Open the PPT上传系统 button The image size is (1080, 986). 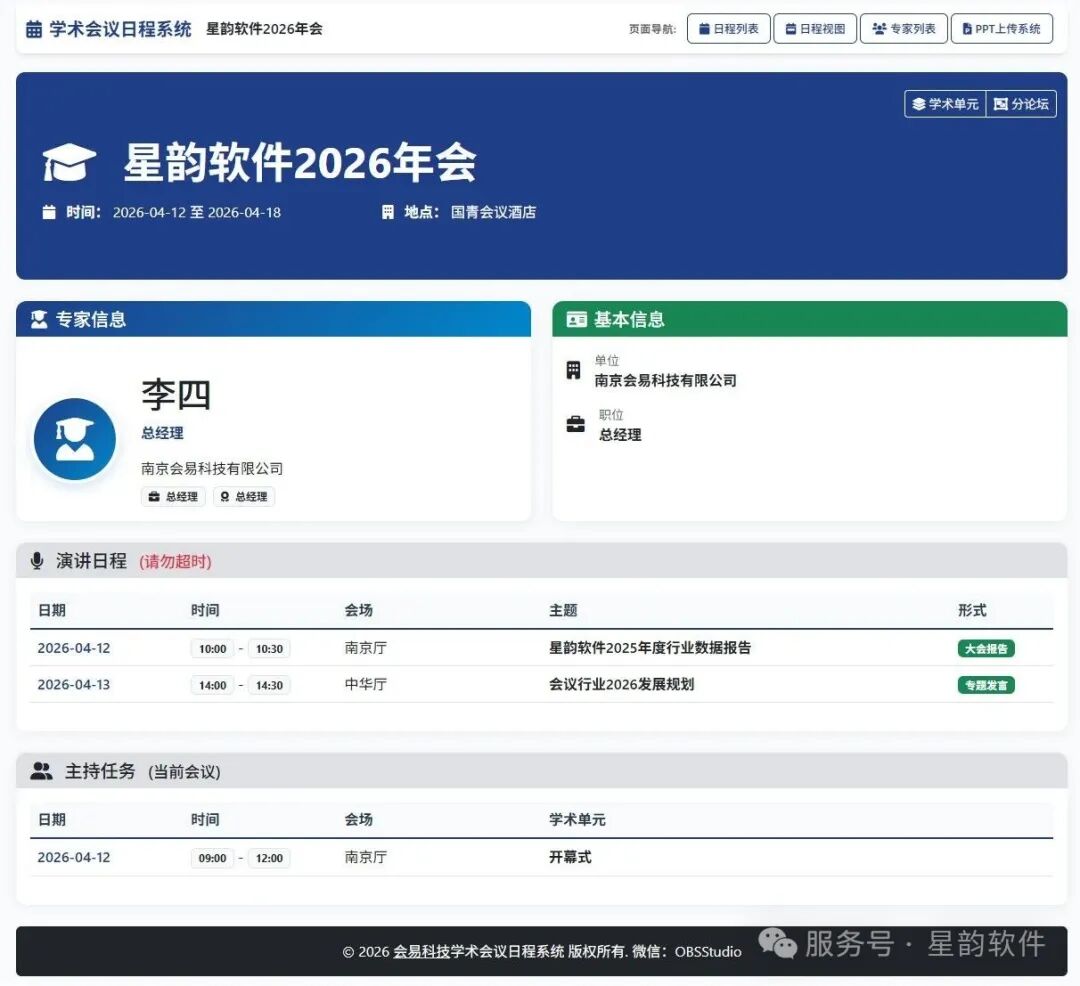coord(1001,29)
